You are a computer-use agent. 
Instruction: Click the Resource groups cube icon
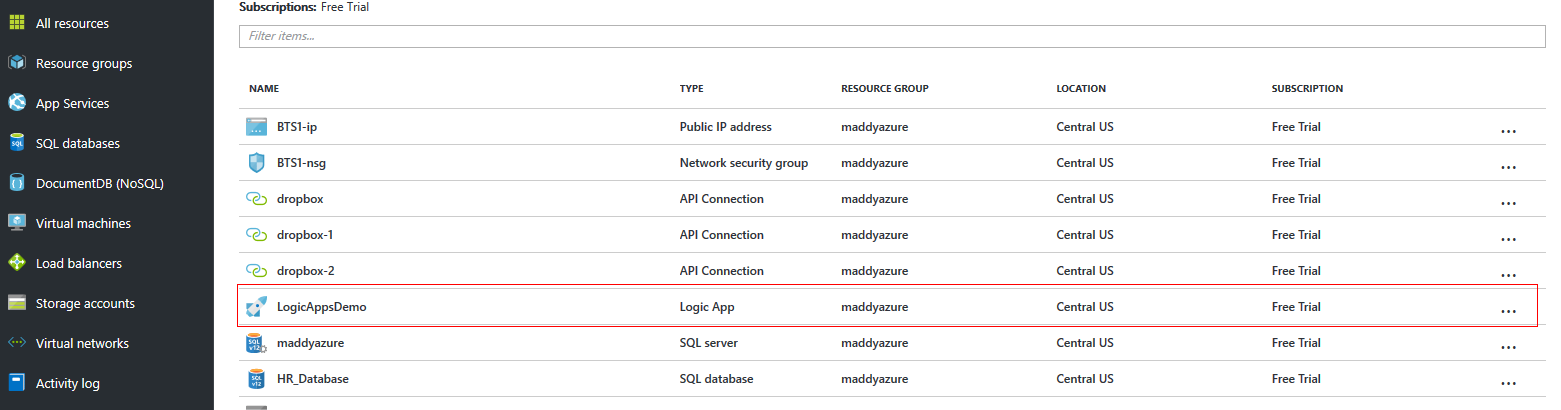tap(17, 63)
